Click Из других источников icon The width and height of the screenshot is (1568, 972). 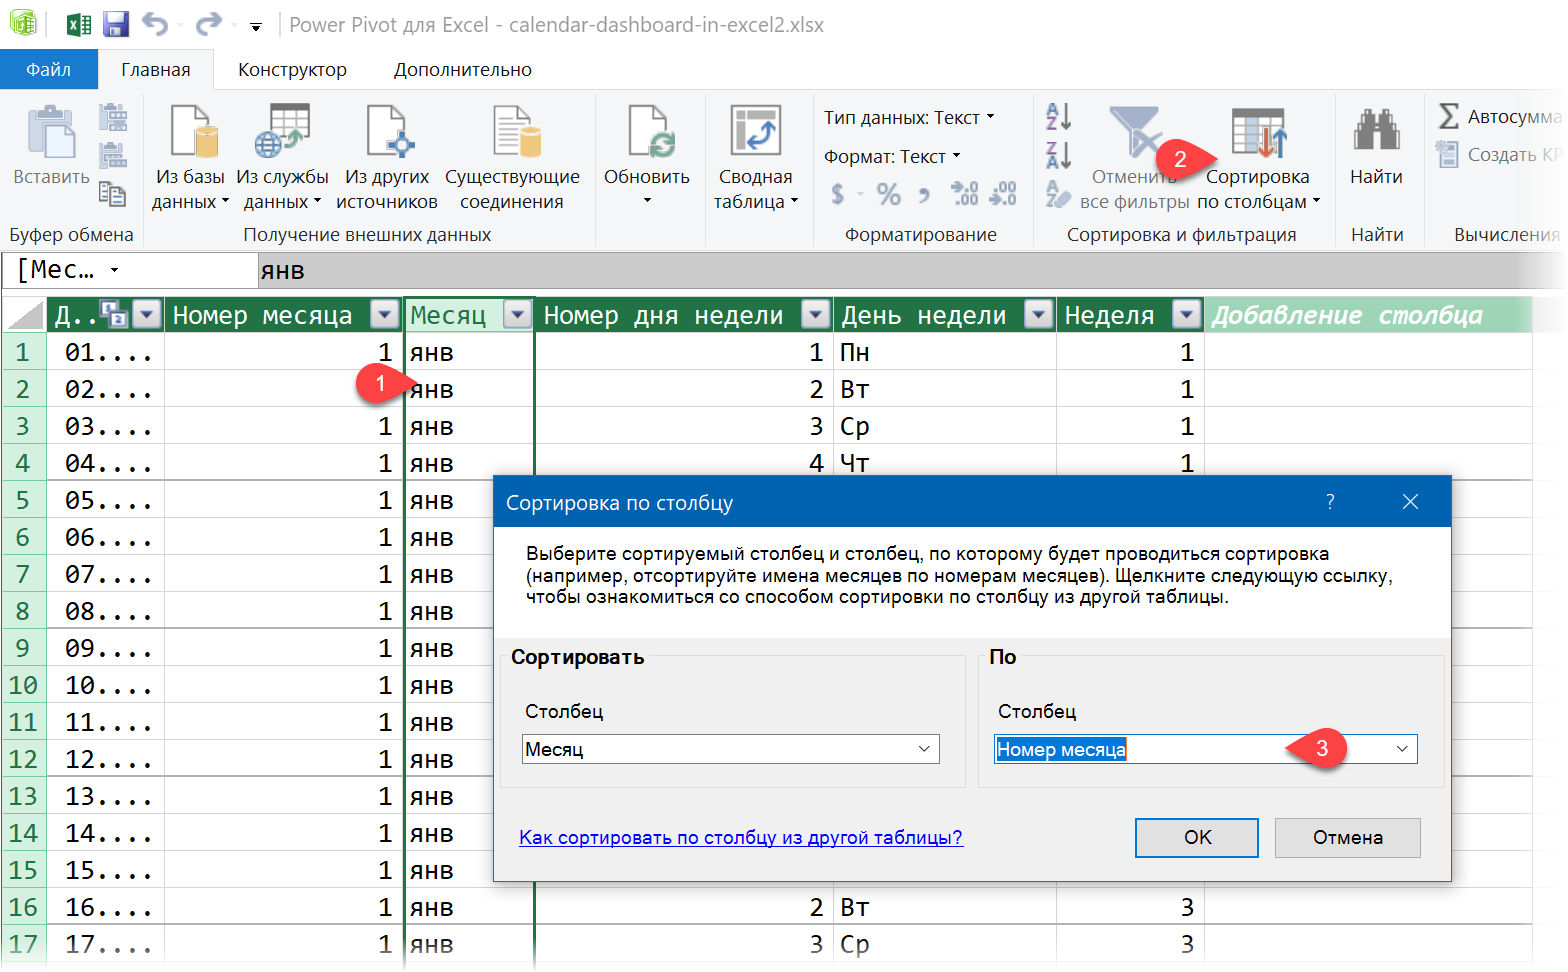coord(389,131)
